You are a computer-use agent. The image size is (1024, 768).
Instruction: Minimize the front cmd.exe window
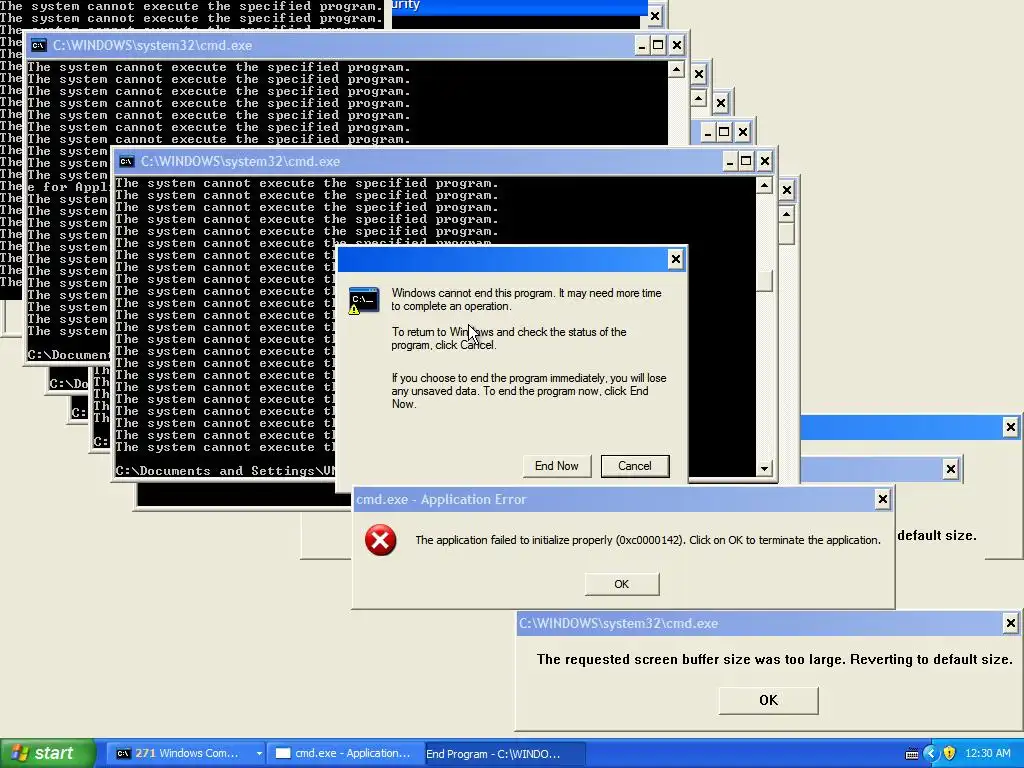[729, 161]
